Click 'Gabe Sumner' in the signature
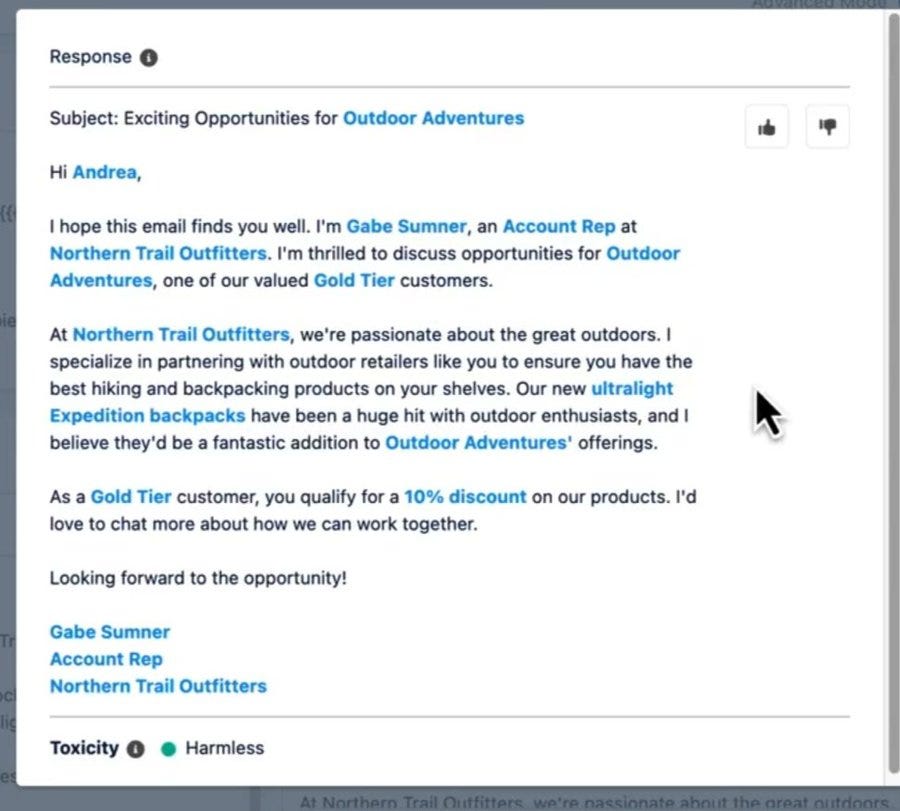 (110, 632)
